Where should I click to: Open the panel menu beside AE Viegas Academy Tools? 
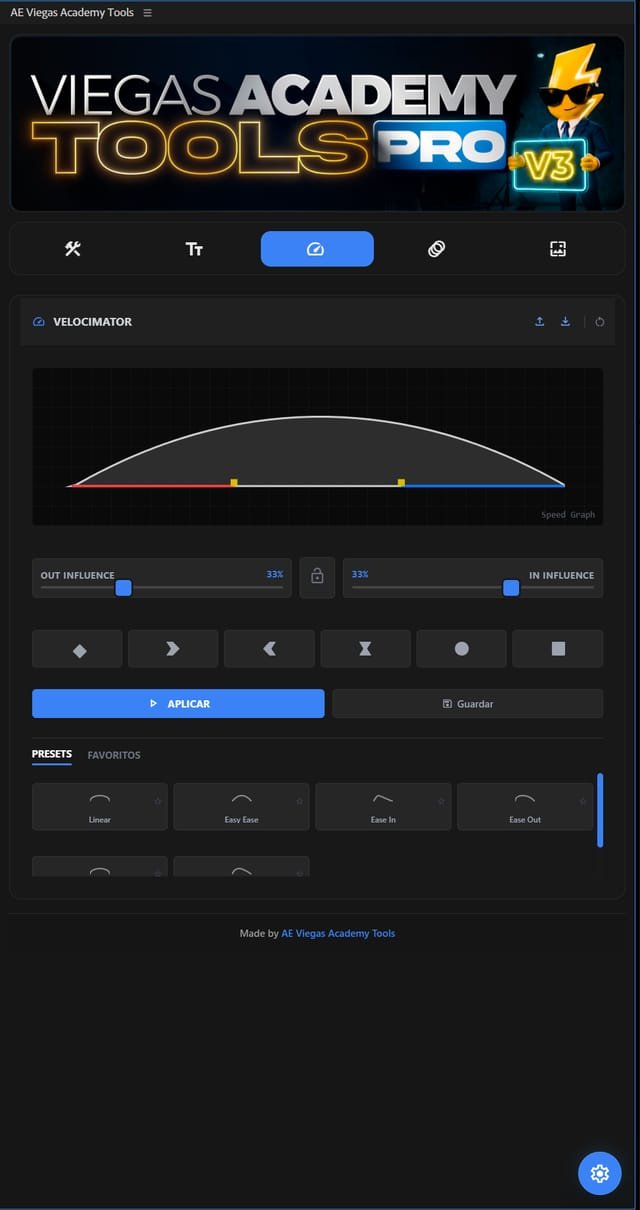(148, 13)
